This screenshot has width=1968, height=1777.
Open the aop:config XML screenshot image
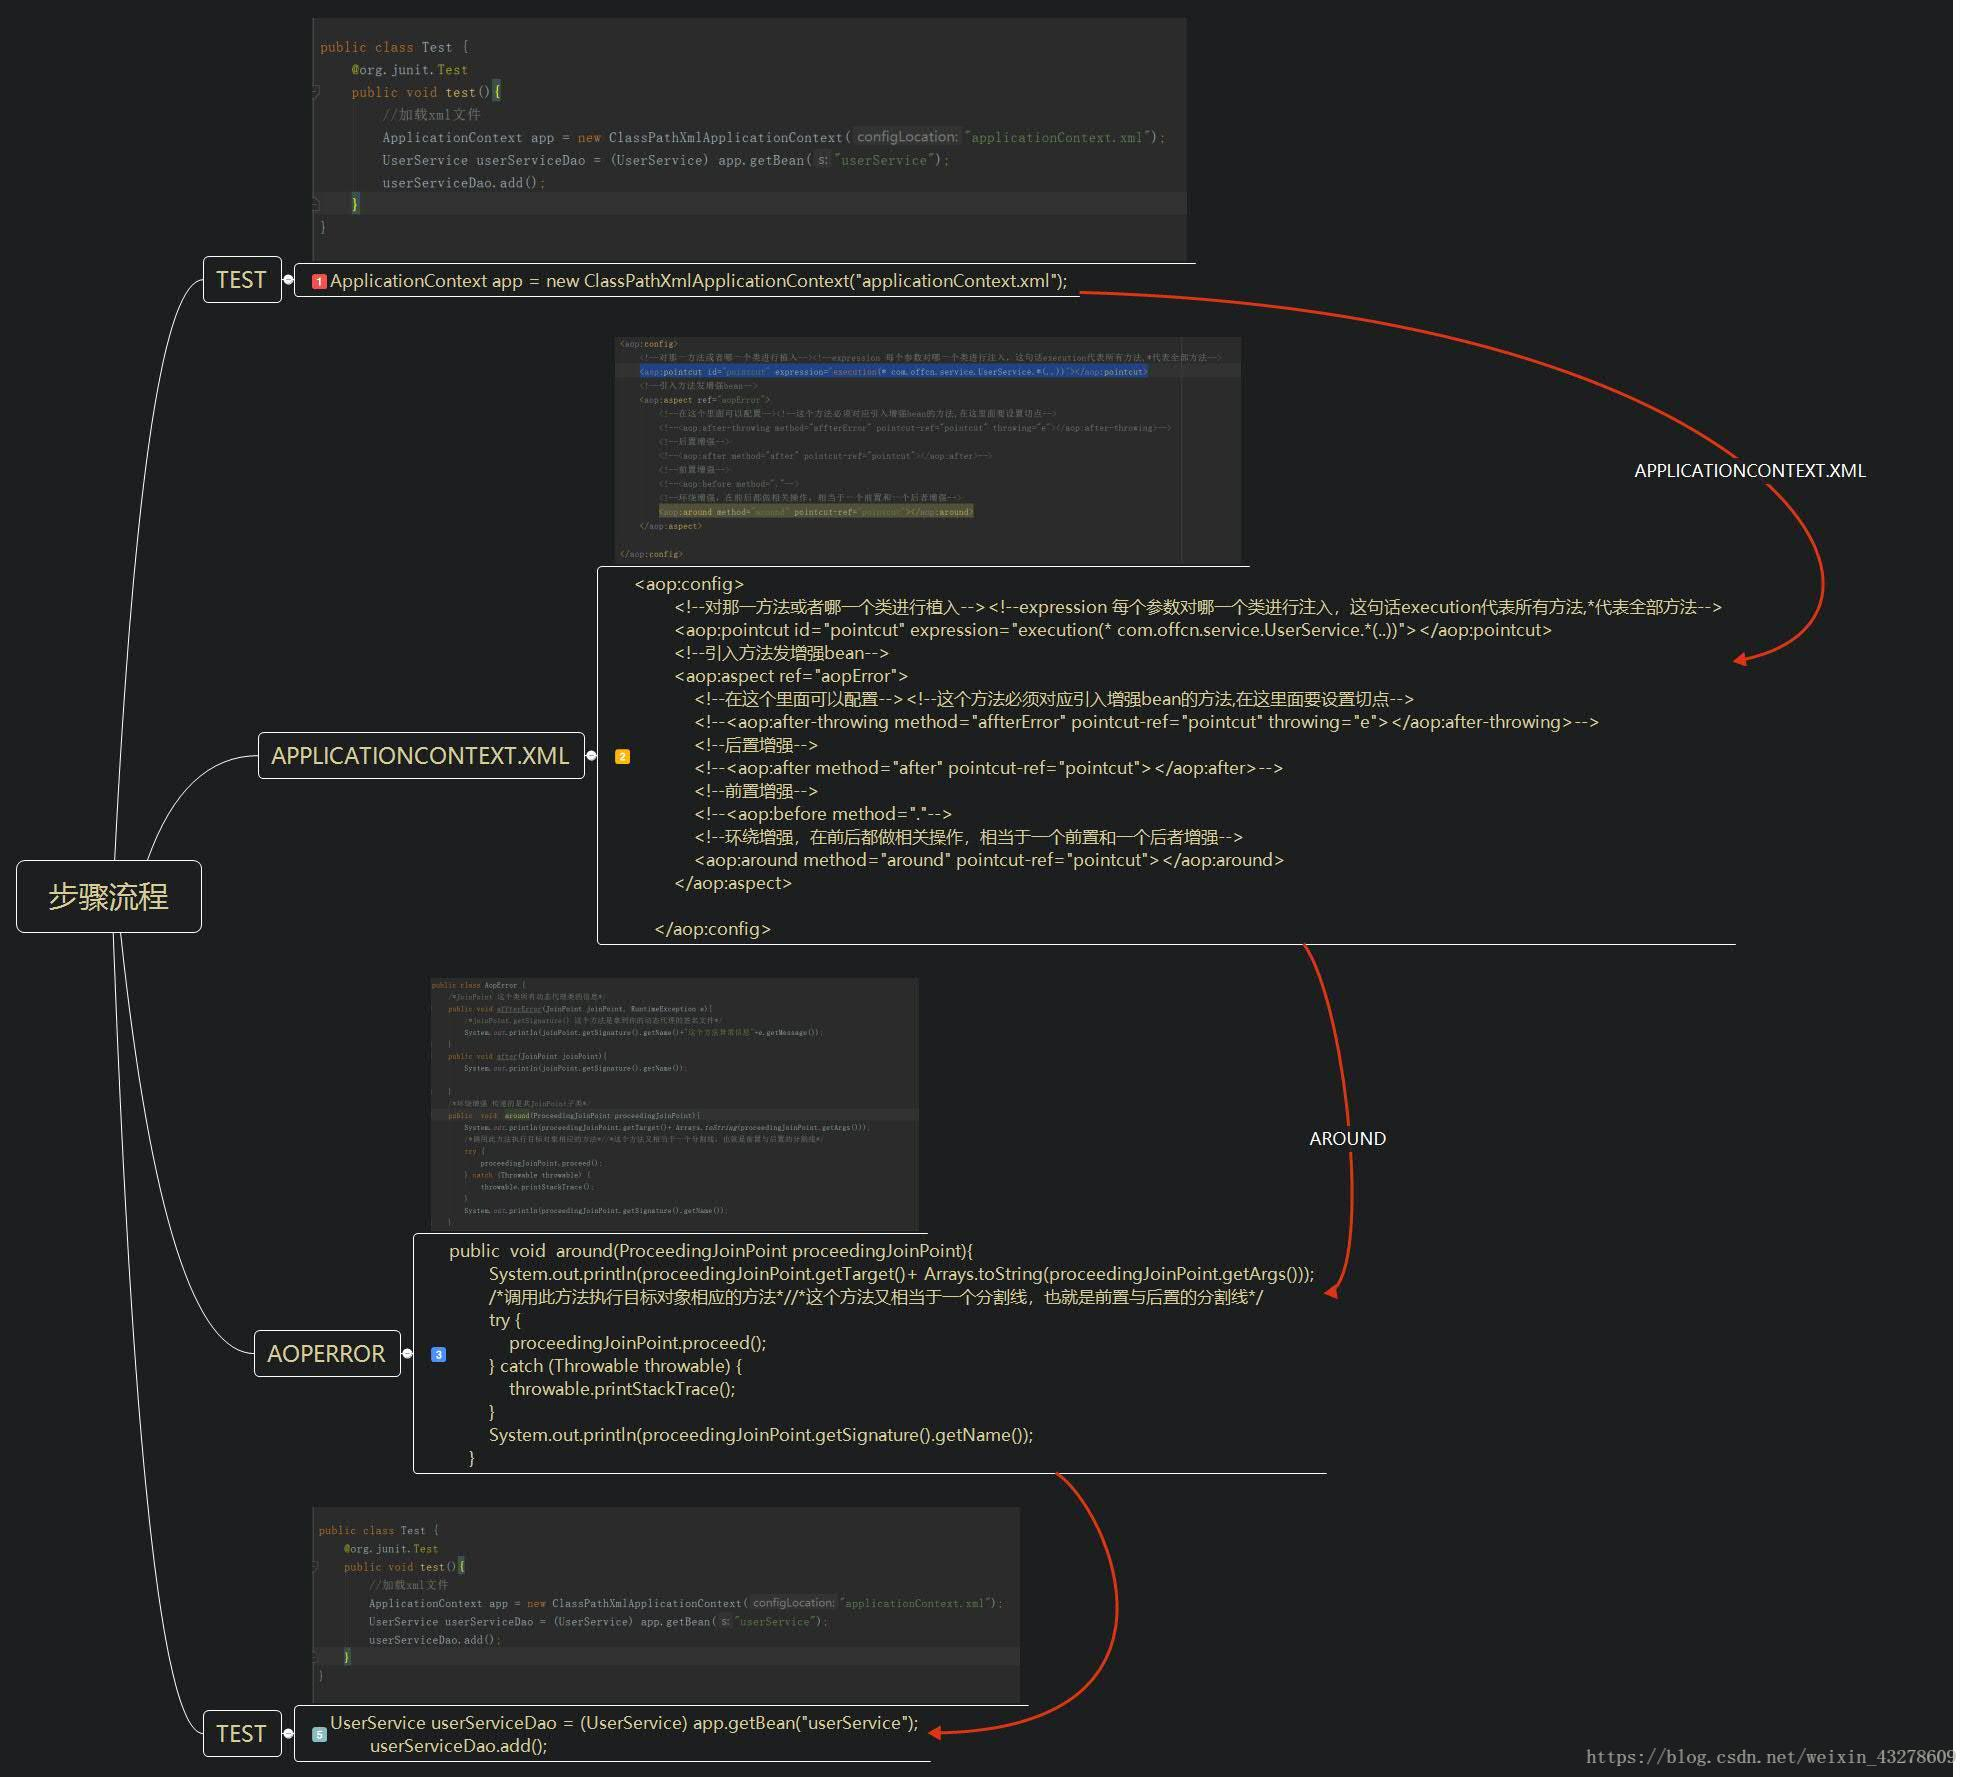click(x=927, y=449)
